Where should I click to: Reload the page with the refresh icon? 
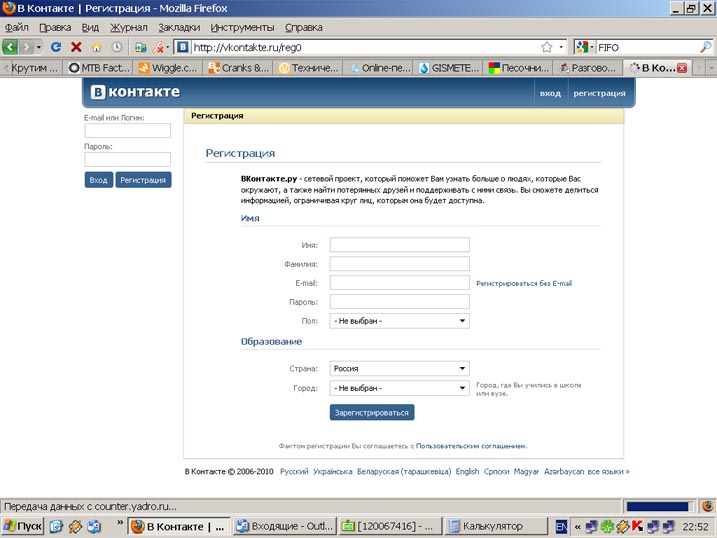[56, 47]
